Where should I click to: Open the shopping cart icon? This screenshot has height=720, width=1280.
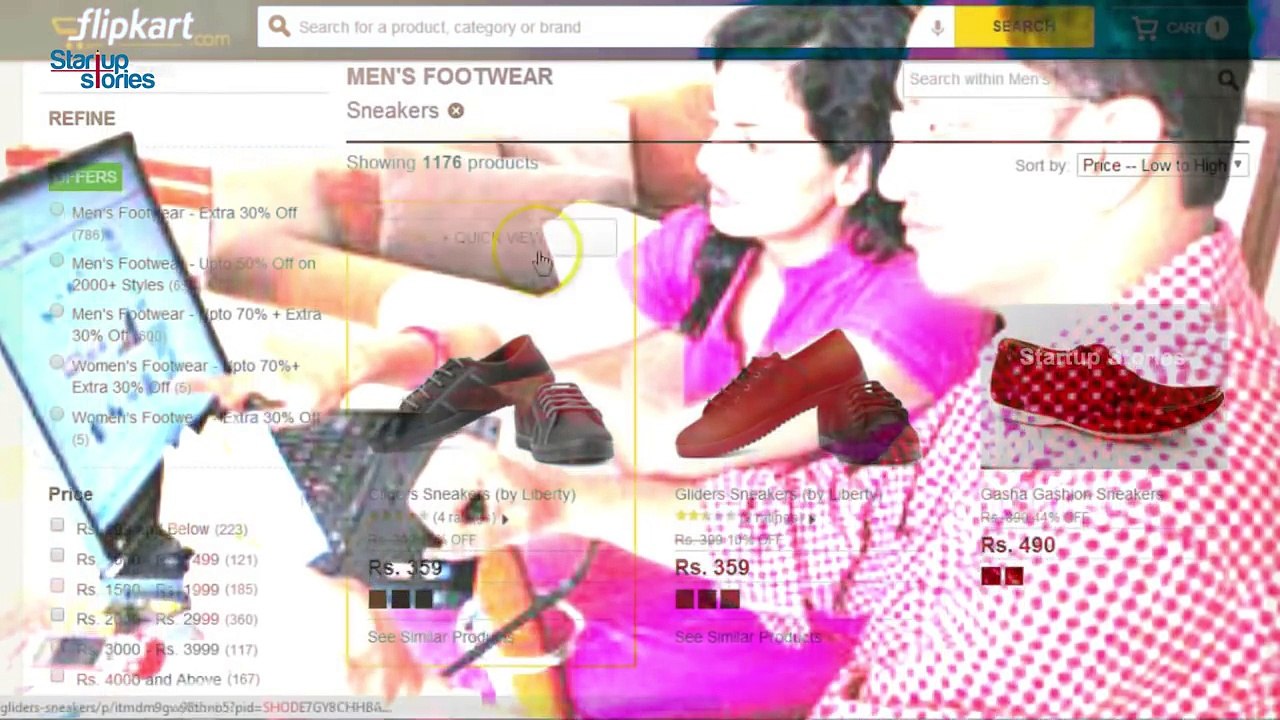pos(1145,28)
